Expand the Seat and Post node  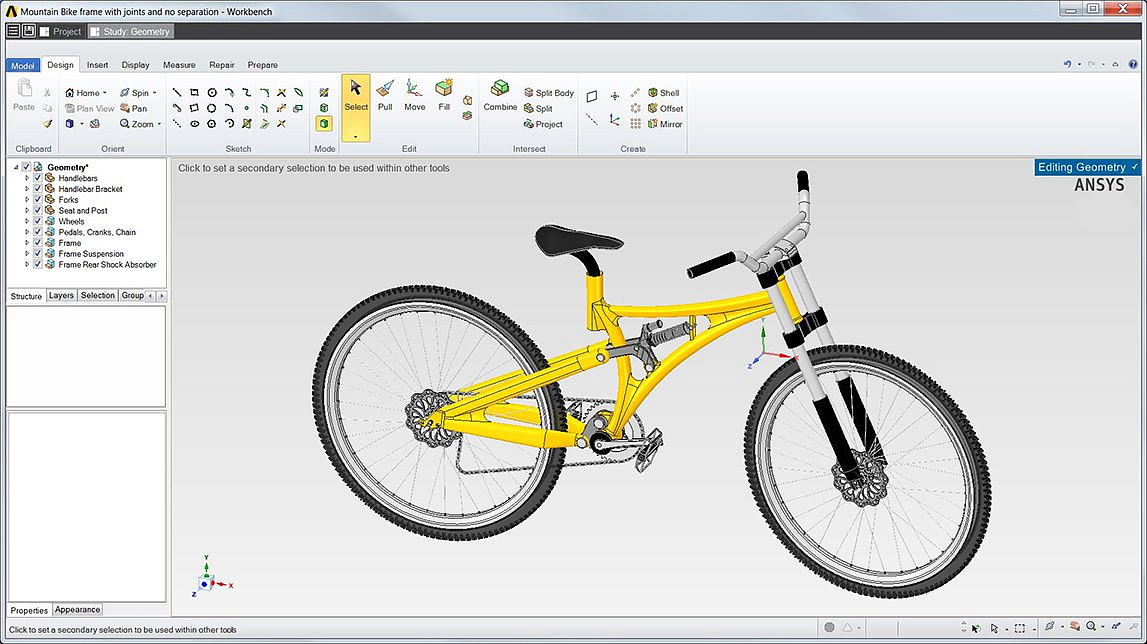(28, 211)
